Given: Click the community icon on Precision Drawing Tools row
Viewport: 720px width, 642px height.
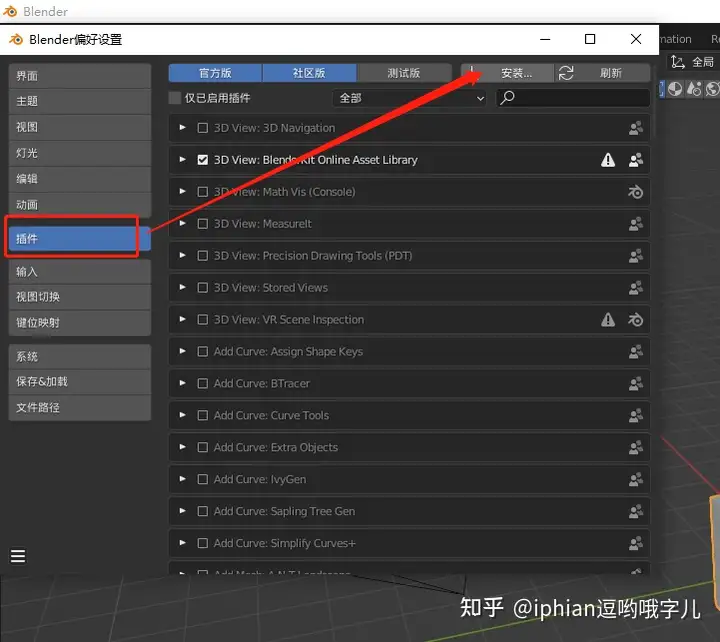Looking at the screenshot, I should tap(636, 256).
